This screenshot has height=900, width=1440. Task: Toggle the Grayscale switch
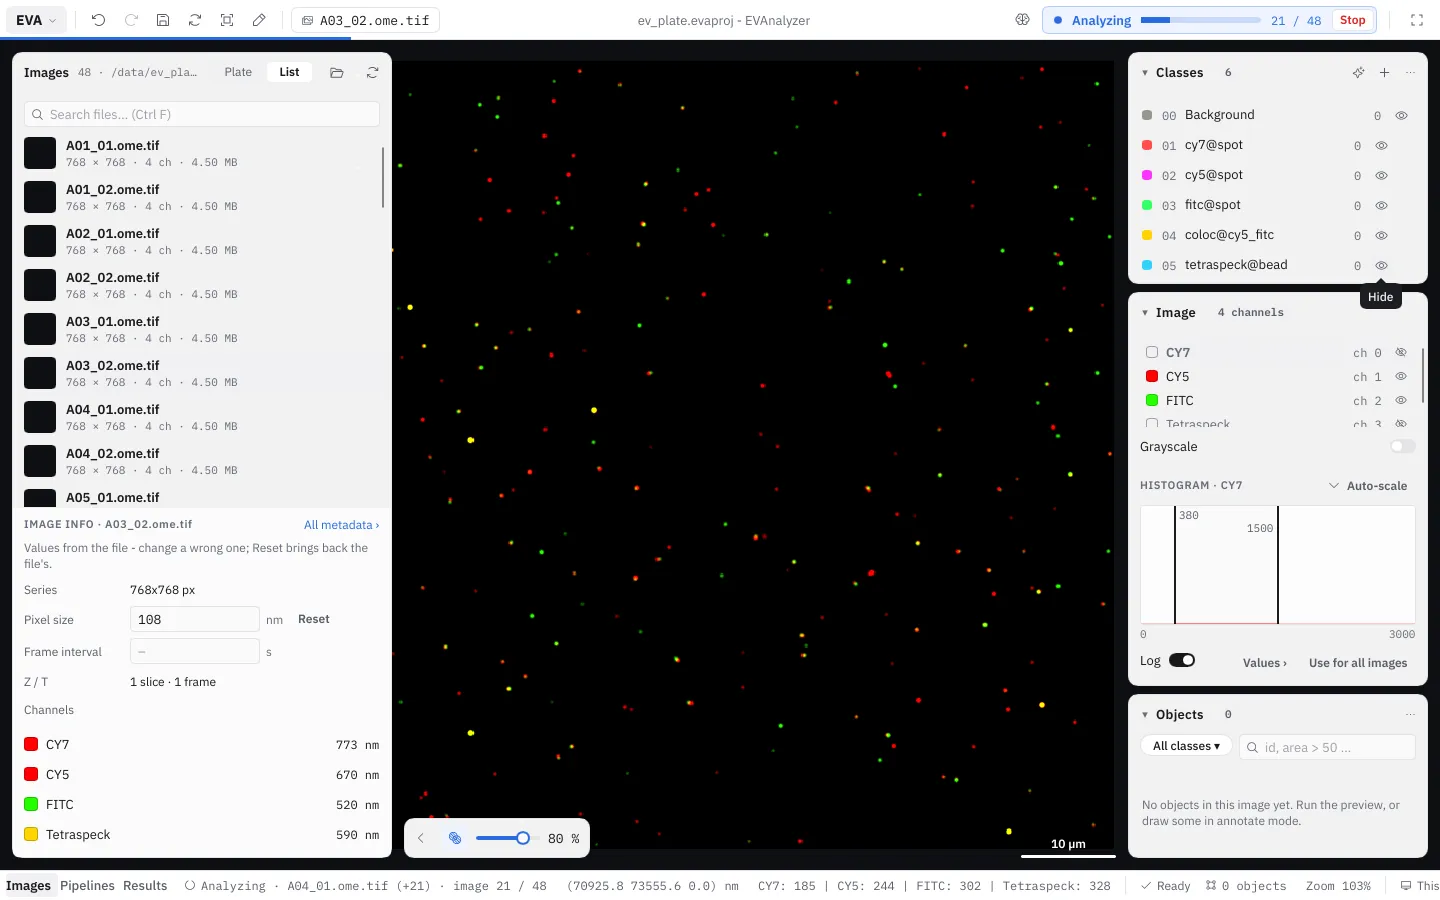pos(1403,446)
